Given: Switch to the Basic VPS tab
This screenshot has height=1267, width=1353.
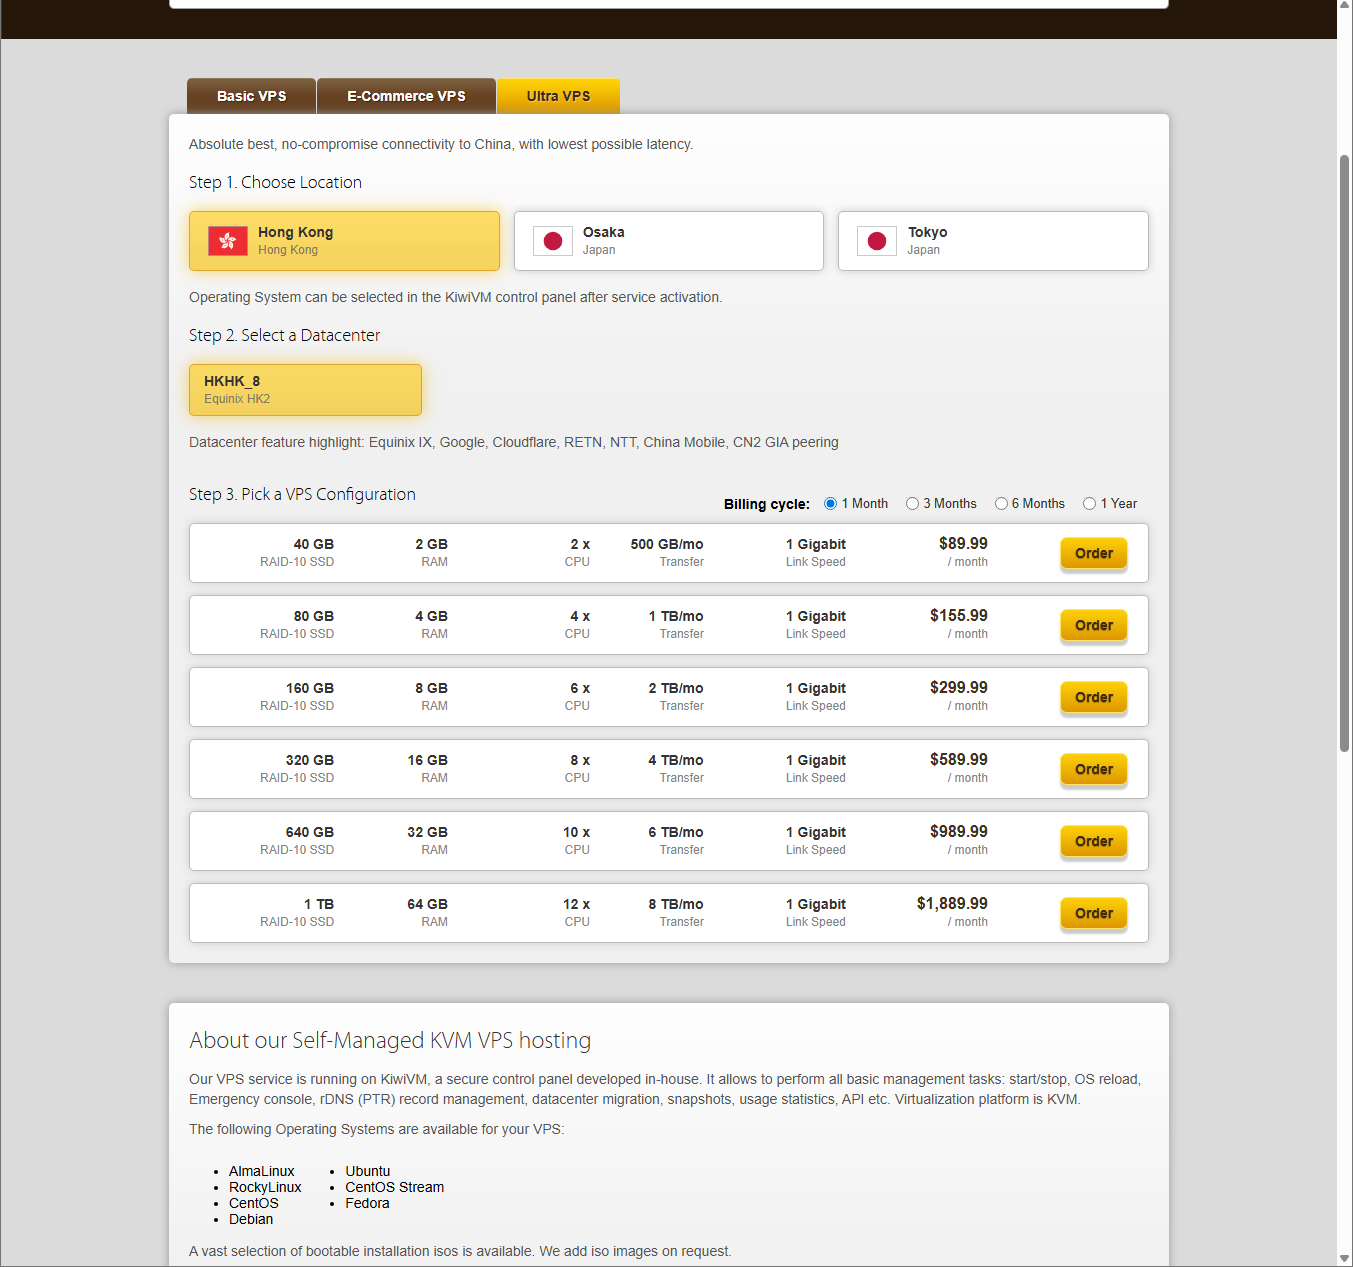Looking at the screenshot, I should point(252,96).
